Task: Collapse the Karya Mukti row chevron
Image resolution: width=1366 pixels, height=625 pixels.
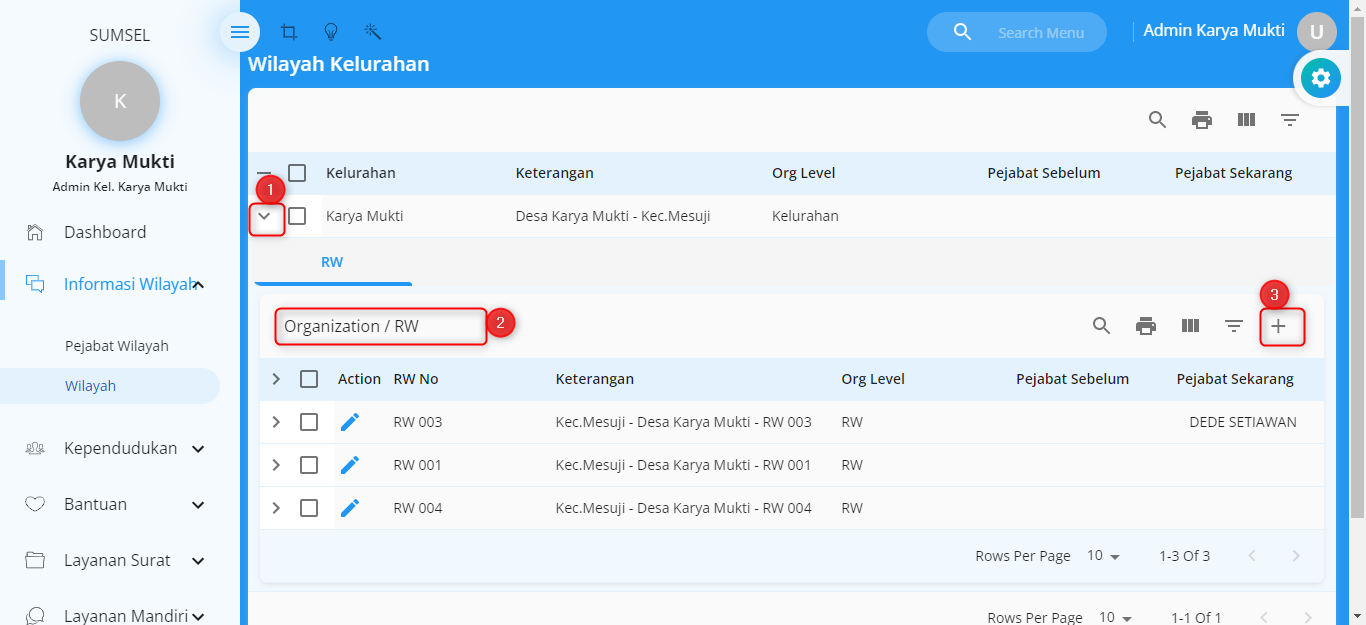Action: coord(265,216)
